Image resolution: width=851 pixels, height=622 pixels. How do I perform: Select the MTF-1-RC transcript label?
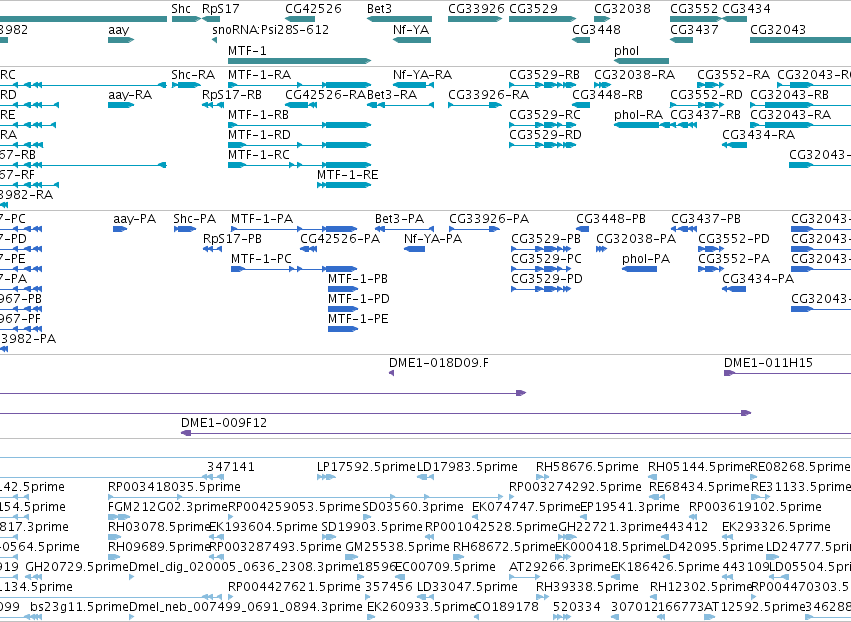pos(259,155)
